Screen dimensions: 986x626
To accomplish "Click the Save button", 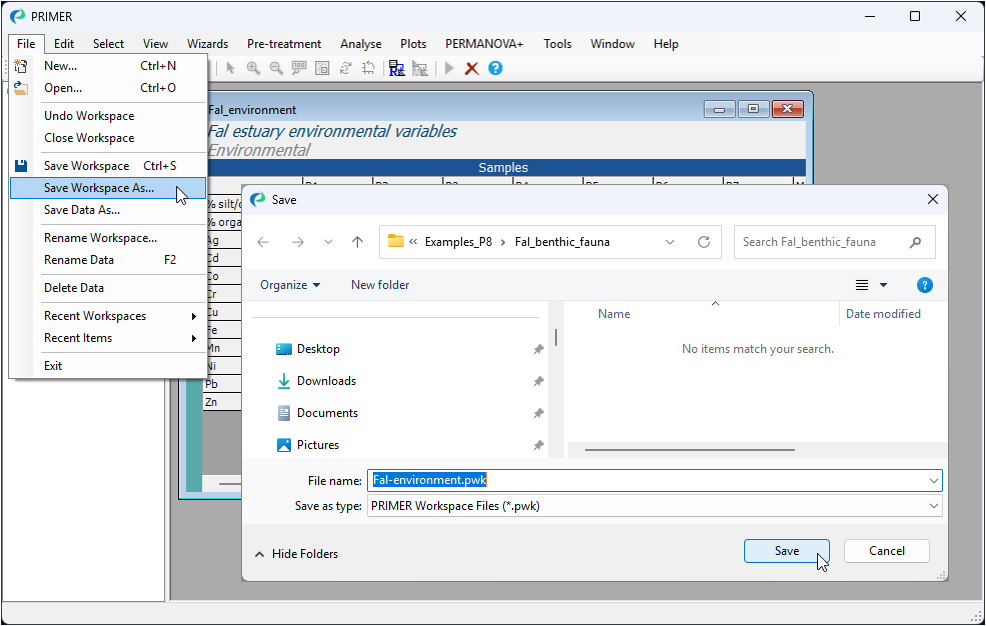I will pos(786,551).
